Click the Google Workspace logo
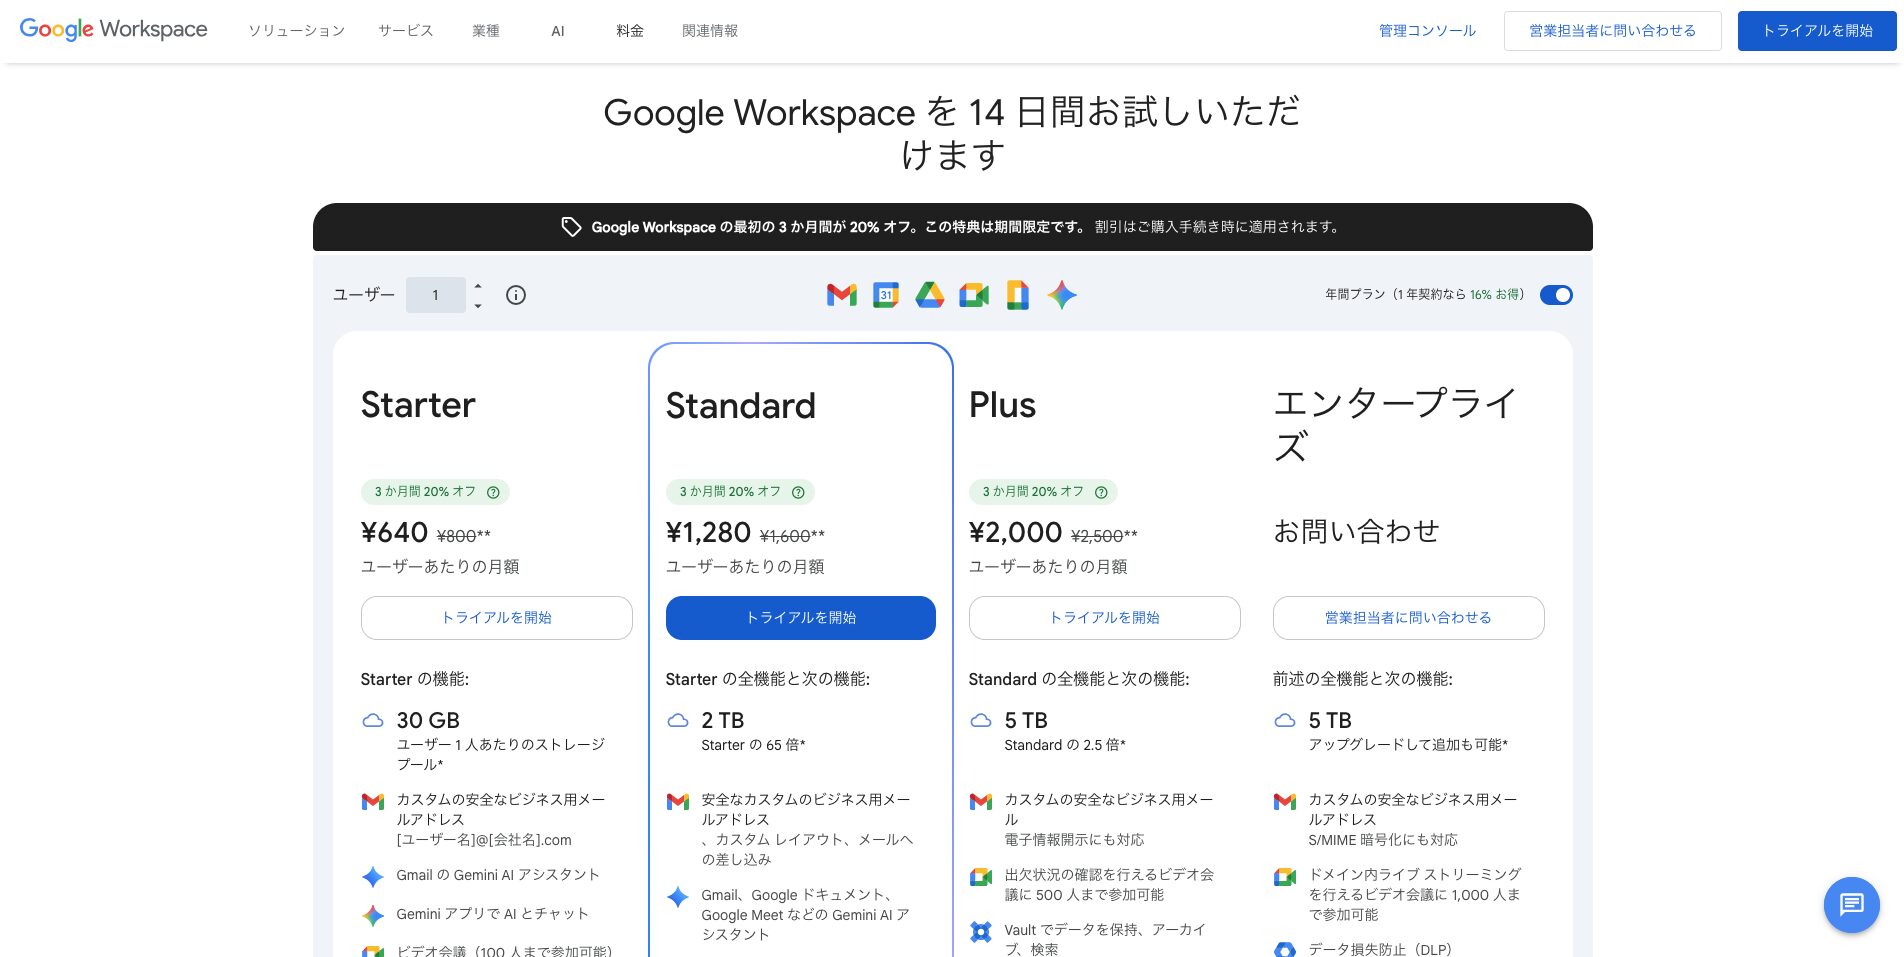 113,30
